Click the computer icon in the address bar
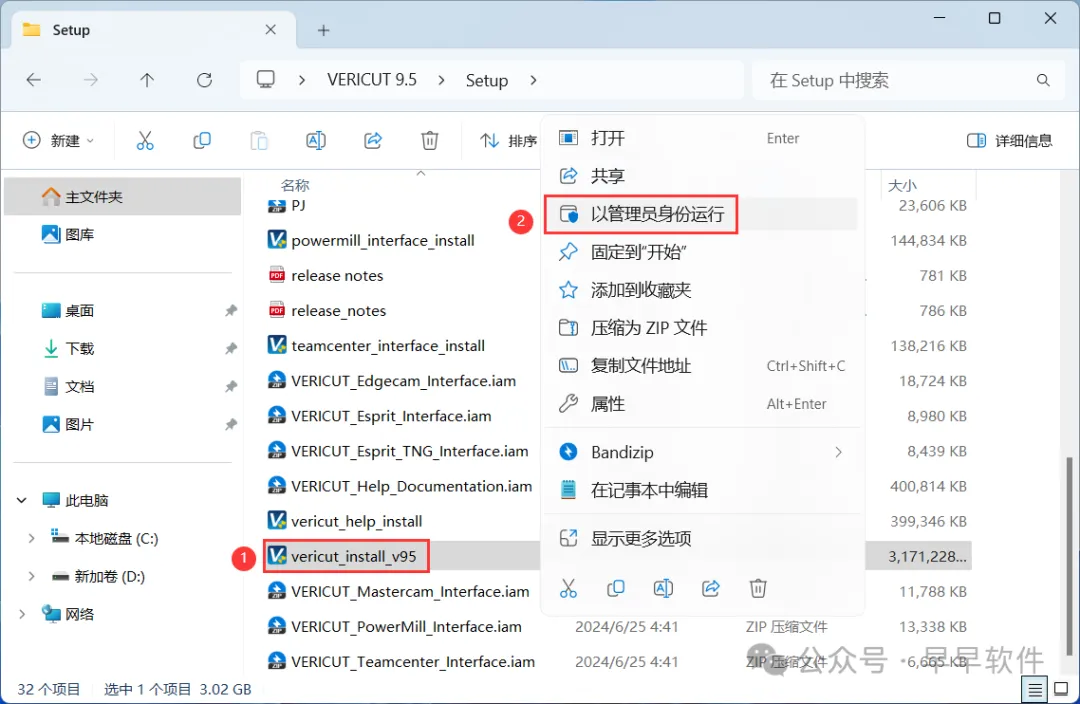This screenshot has height=704, width=1080. 265,80
